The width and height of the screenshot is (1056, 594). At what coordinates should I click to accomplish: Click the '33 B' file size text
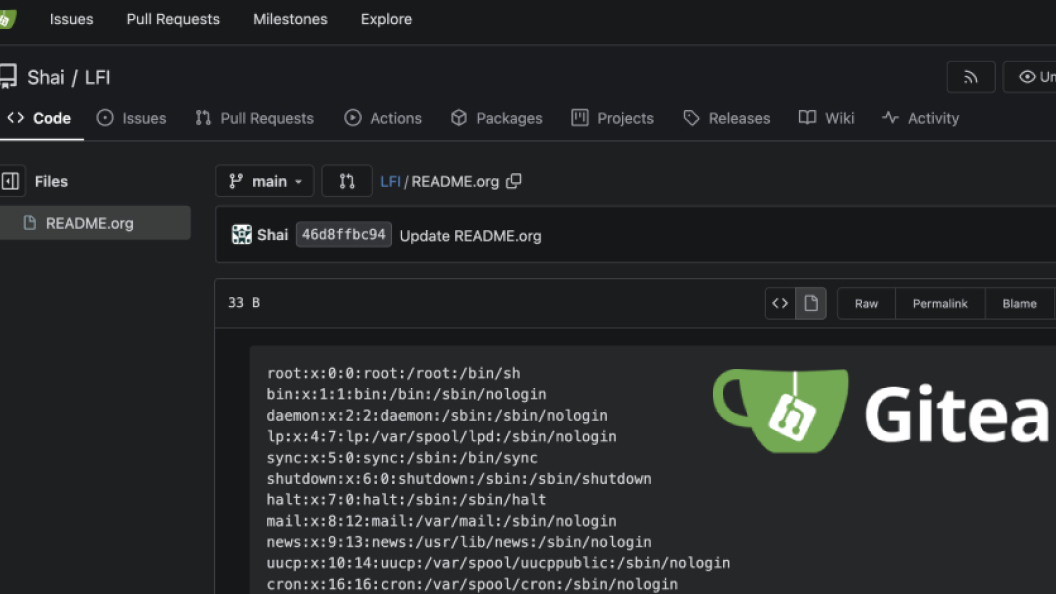click(244, 303)
